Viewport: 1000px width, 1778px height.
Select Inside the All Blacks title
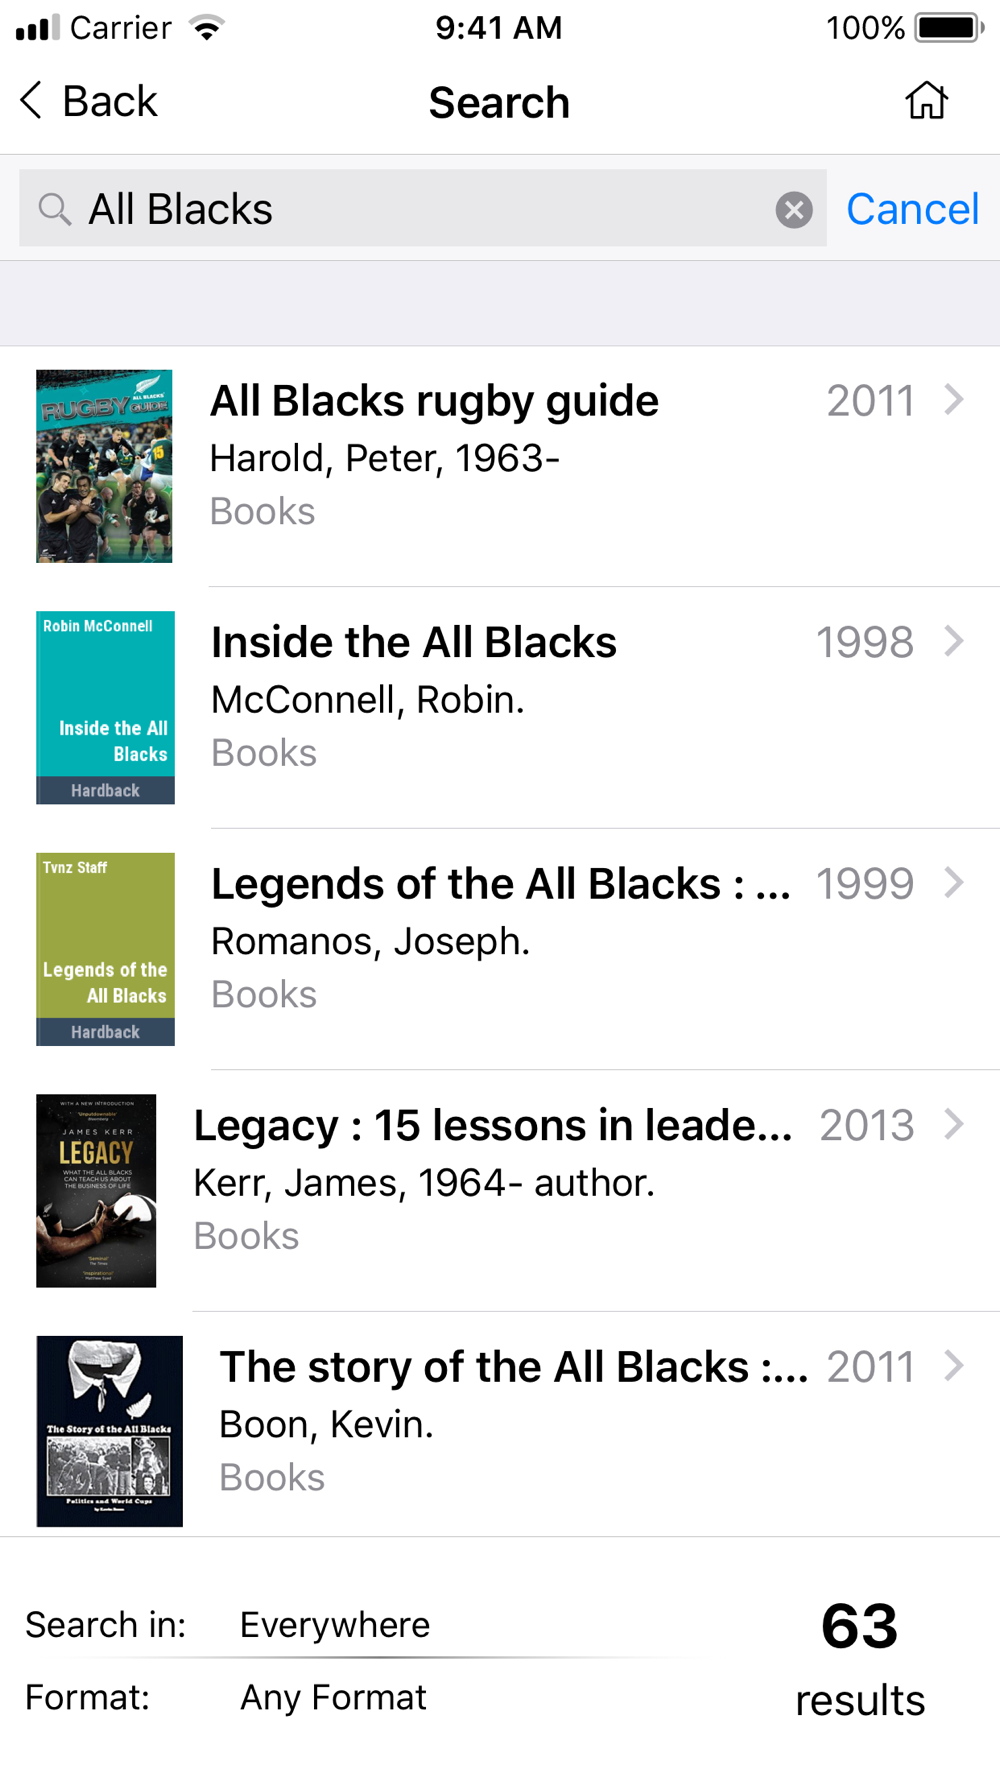pos(414,642)
